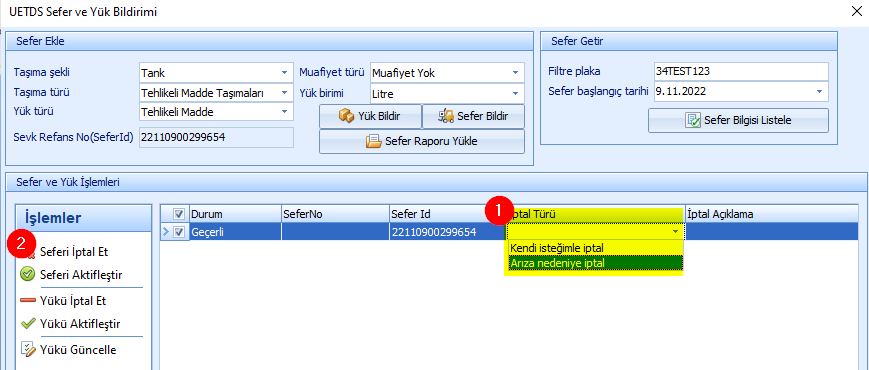Click the forklift icon on Sefer Bildir
Viewport: 869px width, 370px height.
(446, 116)
